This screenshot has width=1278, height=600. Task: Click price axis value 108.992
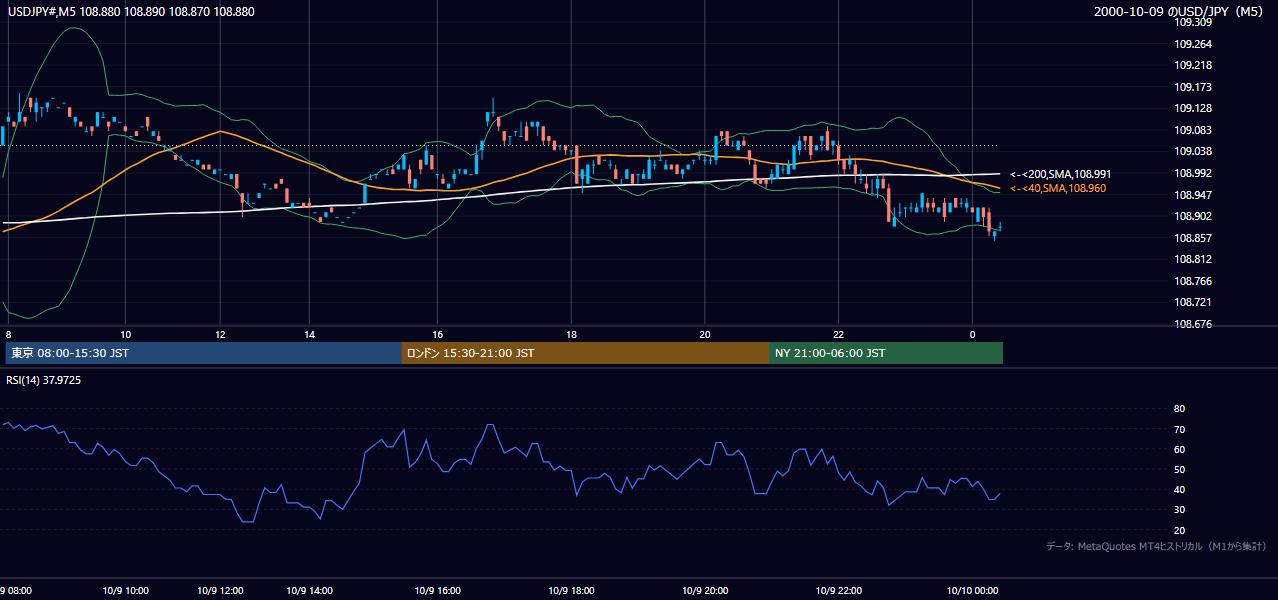point(1193,173)
